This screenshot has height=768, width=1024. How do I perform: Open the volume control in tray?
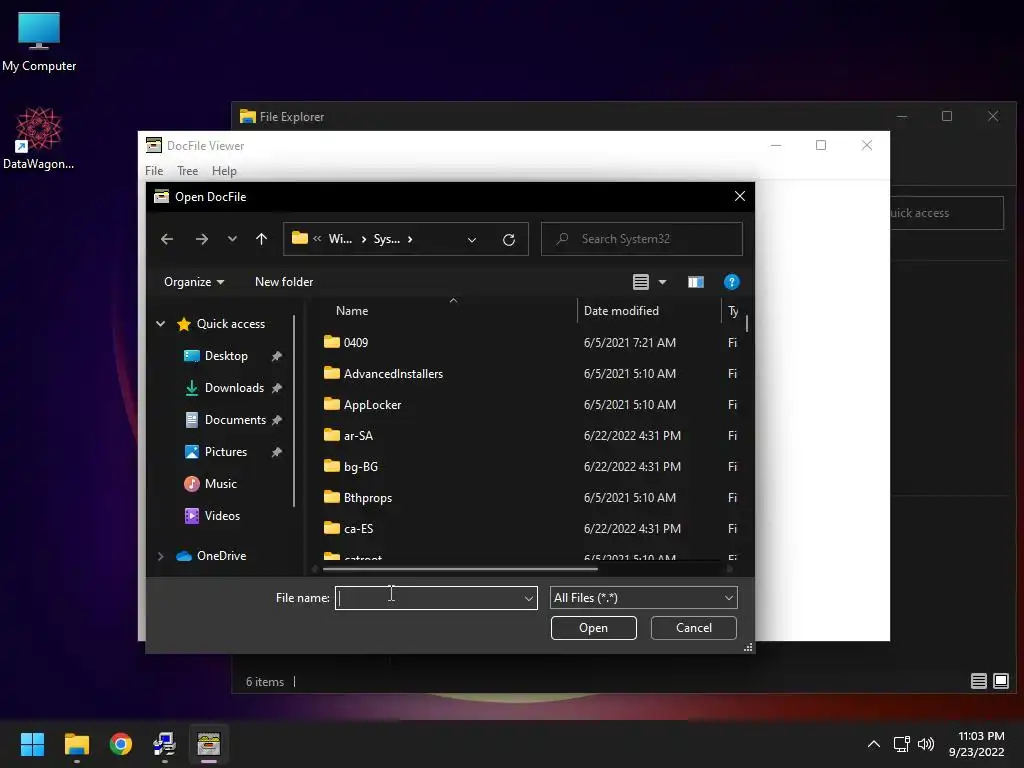[925, 744]
